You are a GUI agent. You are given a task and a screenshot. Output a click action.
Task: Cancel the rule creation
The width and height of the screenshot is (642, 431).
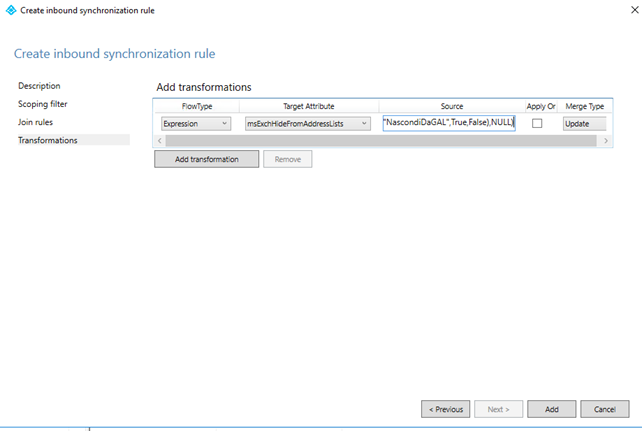coord(605,409)
